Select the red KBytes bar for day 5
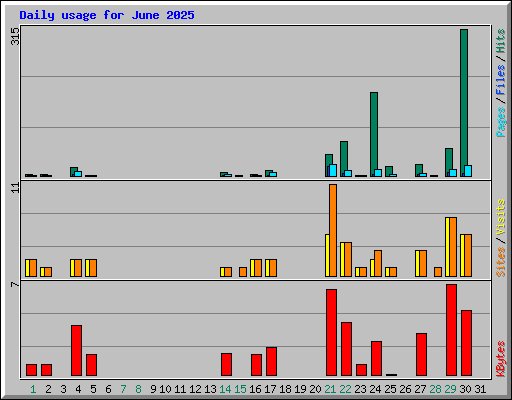The height and width of the screenshot is (400, 512). (x=91, y=365)
